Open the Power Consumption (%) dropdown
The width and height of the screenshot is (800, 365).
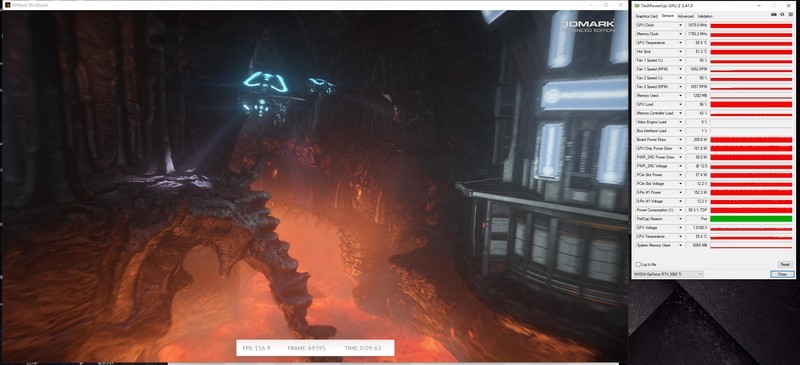(x=680, y=210)
